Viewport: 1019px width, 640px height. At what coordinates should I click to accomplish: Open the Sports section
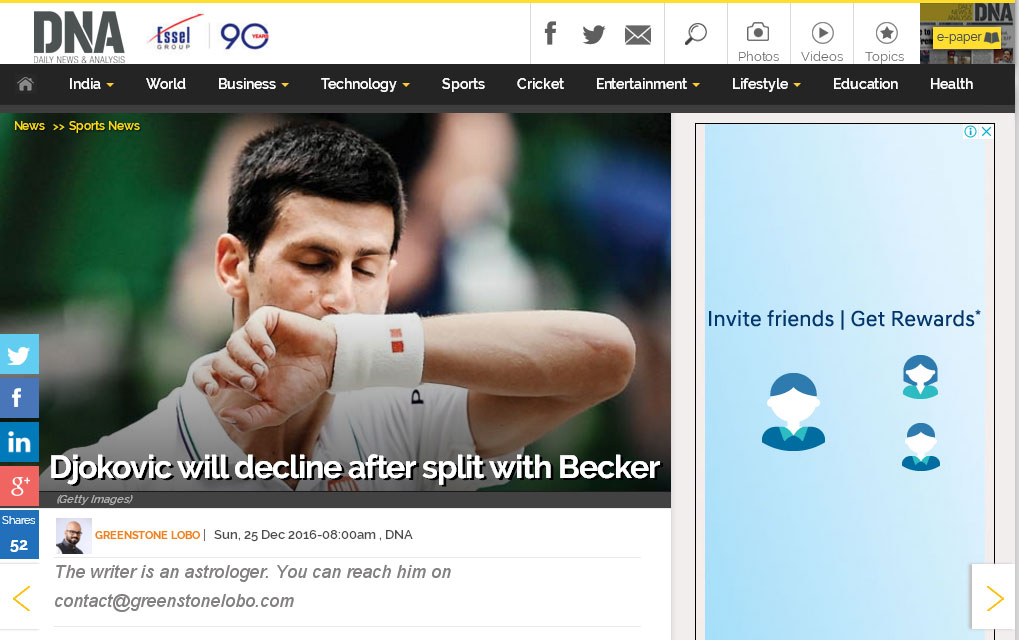pyautogui.click(x=463, y=84)
